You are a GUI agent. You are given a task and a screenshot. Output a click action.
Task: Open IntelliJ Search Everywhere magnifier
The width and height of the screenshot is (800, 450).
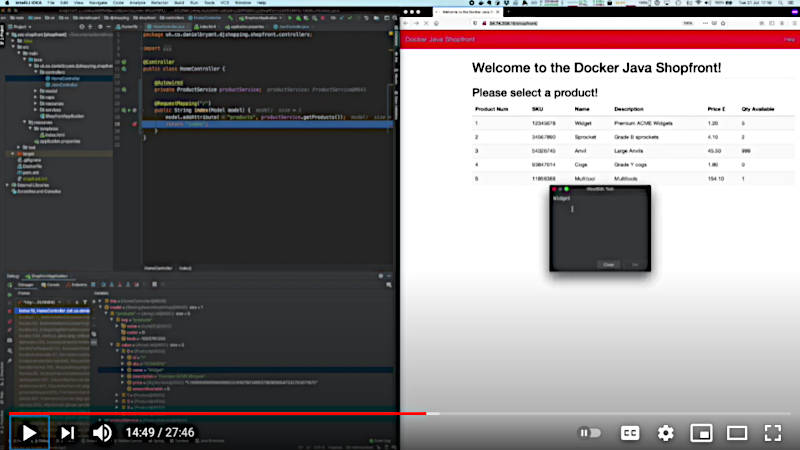[x=394, y=18]
